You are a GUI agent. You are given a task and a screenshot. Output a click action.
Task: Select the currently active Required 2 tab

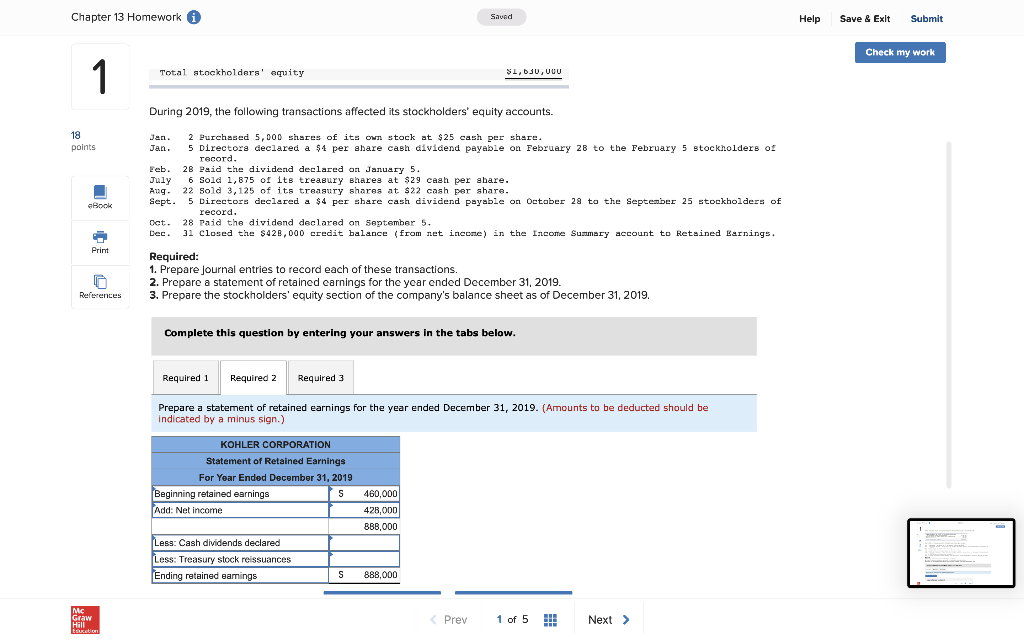coord(253,377)
